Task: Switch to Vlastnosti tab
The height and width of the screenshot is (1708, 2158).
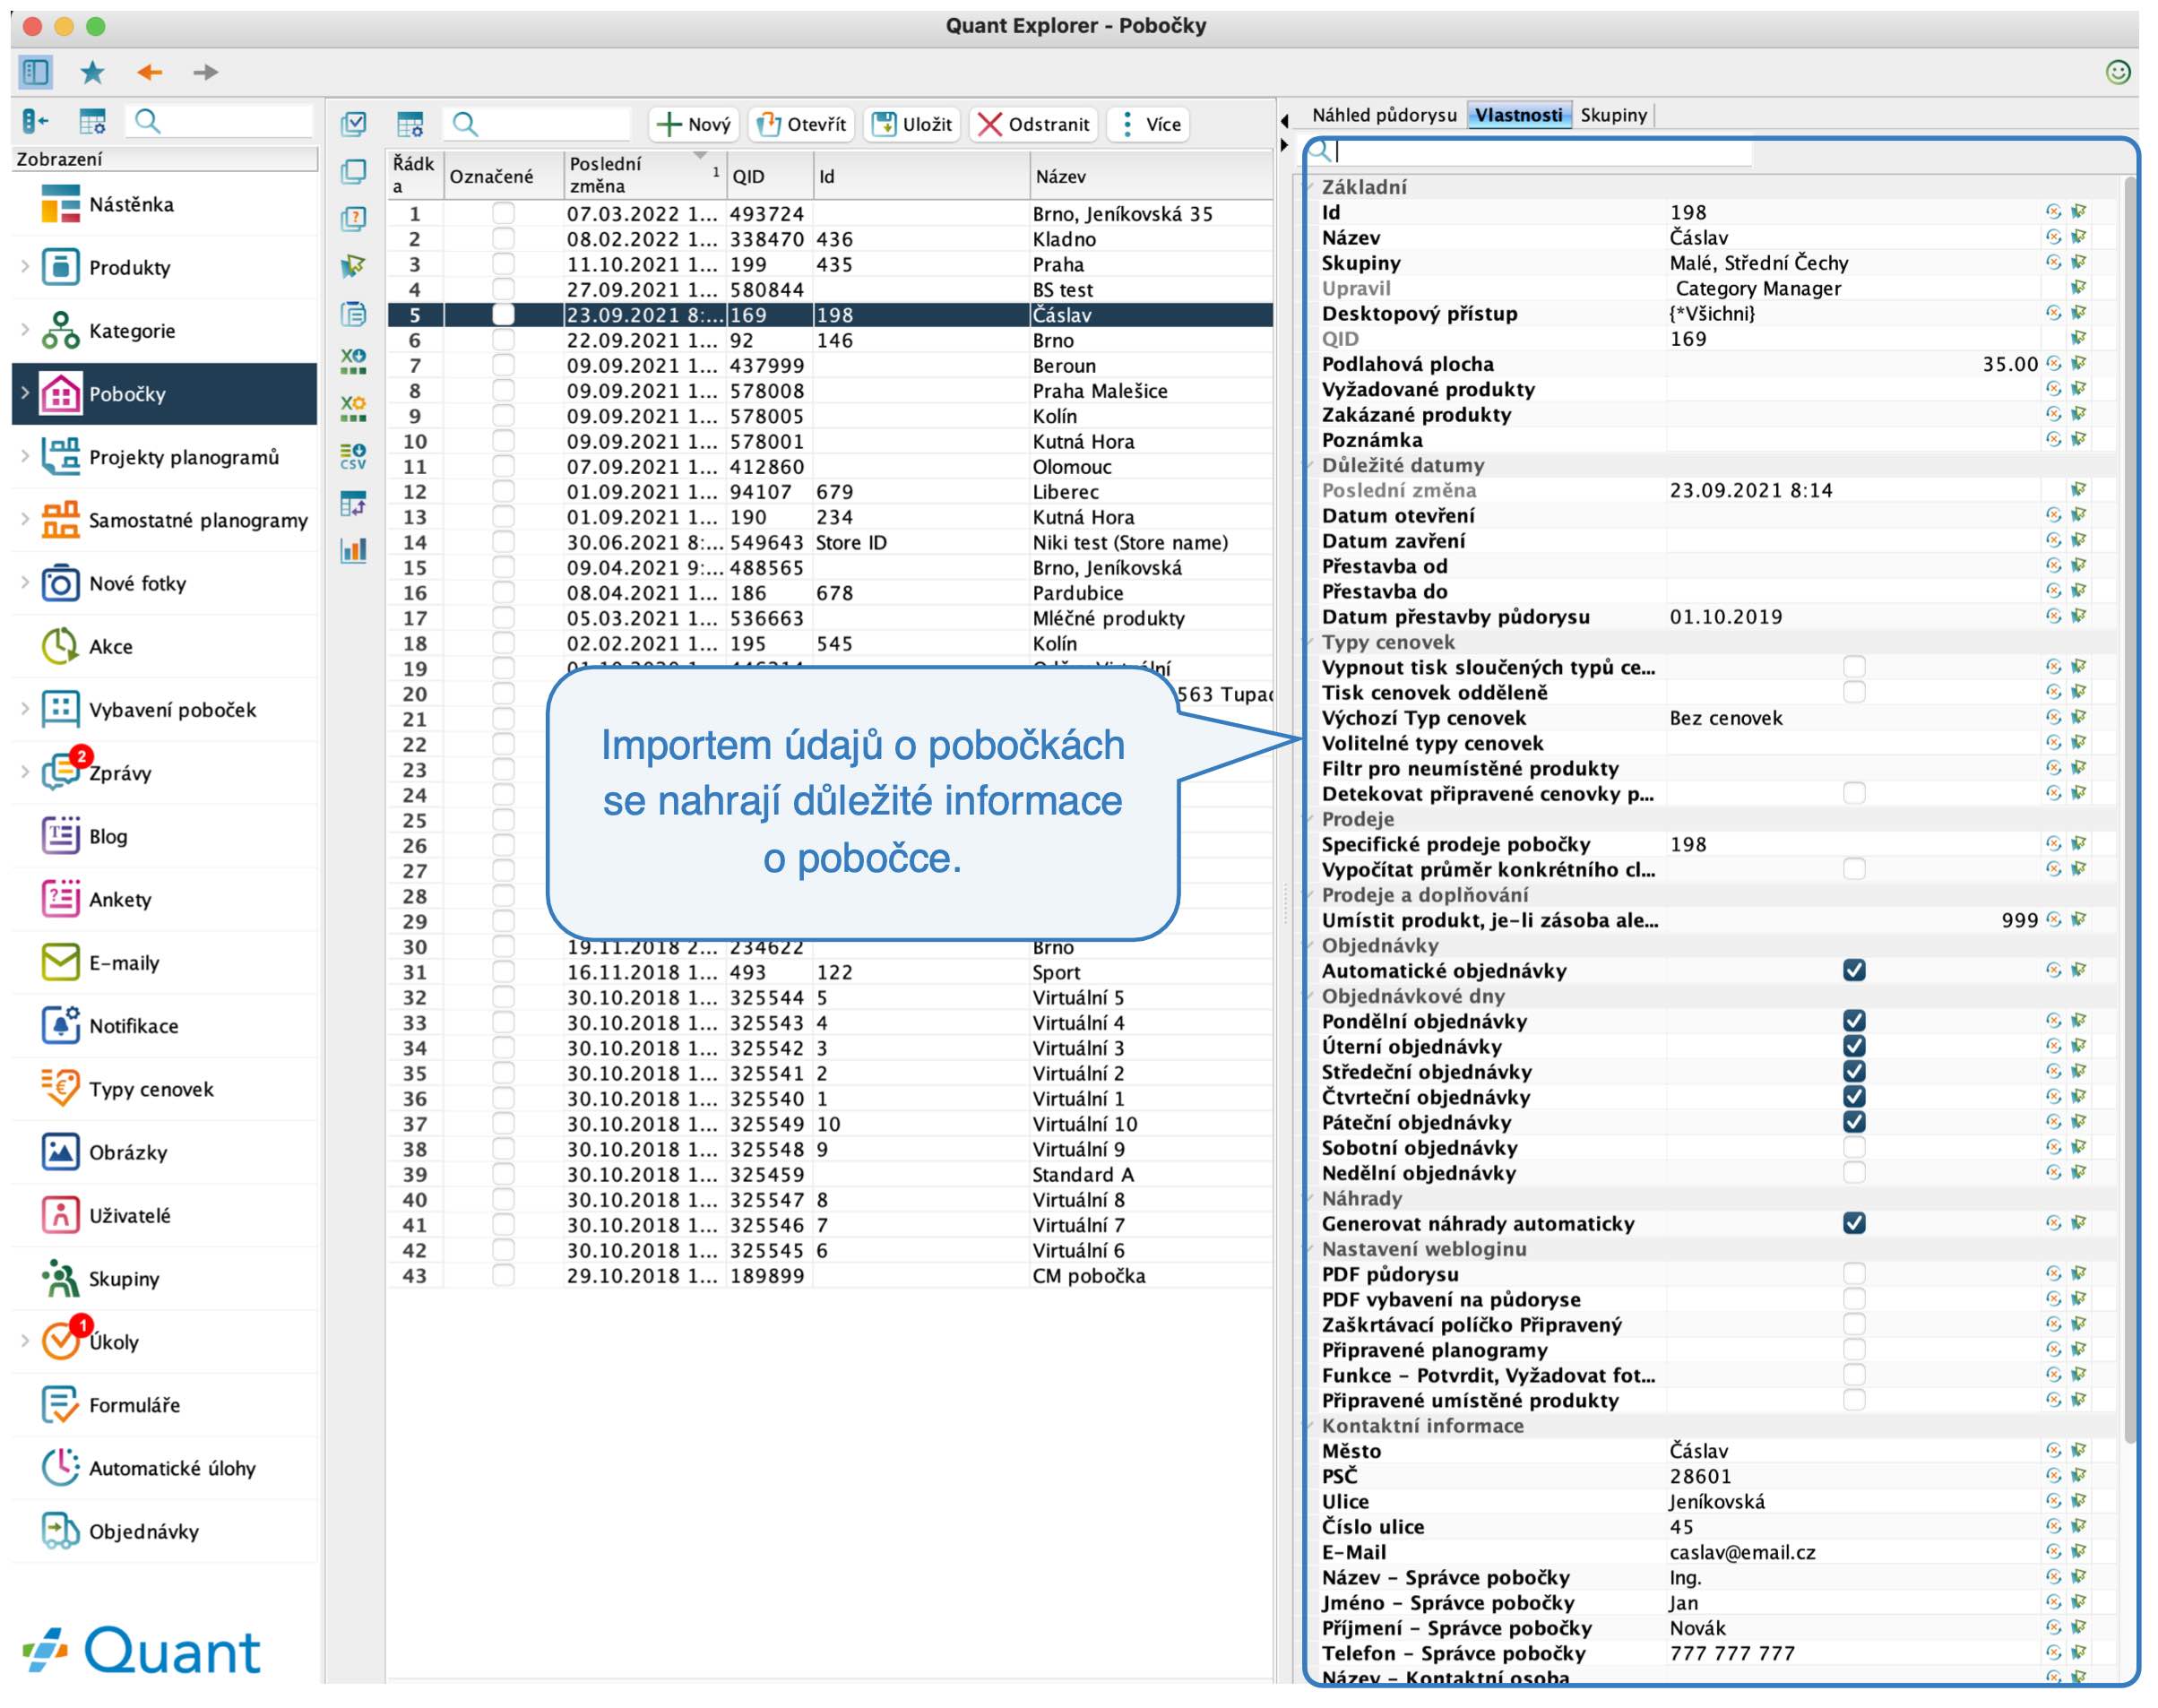Action: coord(1518,115)
